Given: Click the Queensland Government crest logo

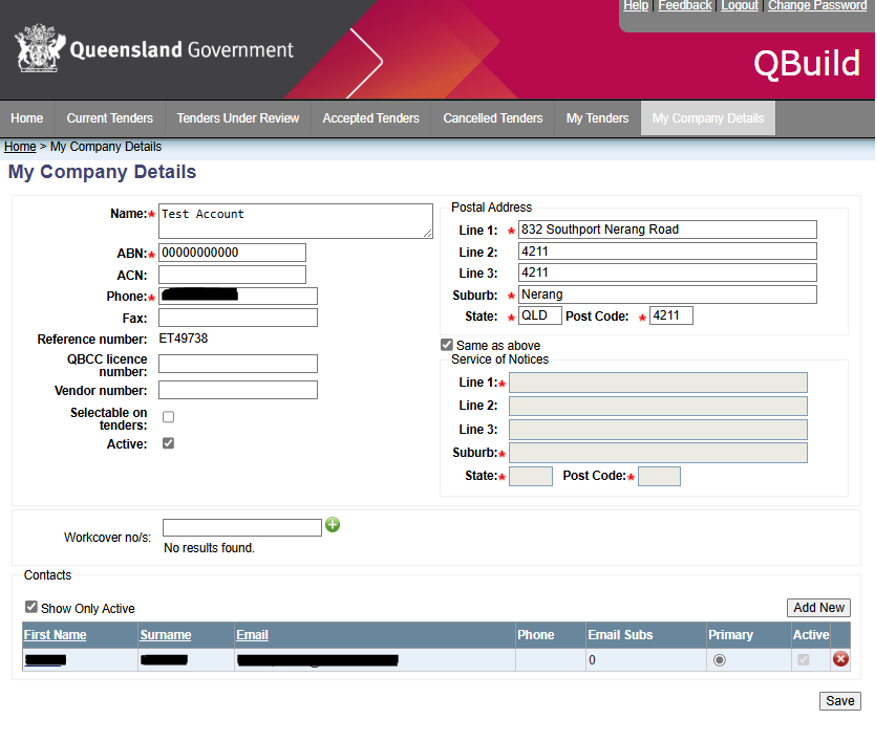Looking at the screenshot, I should pos(40,48).
